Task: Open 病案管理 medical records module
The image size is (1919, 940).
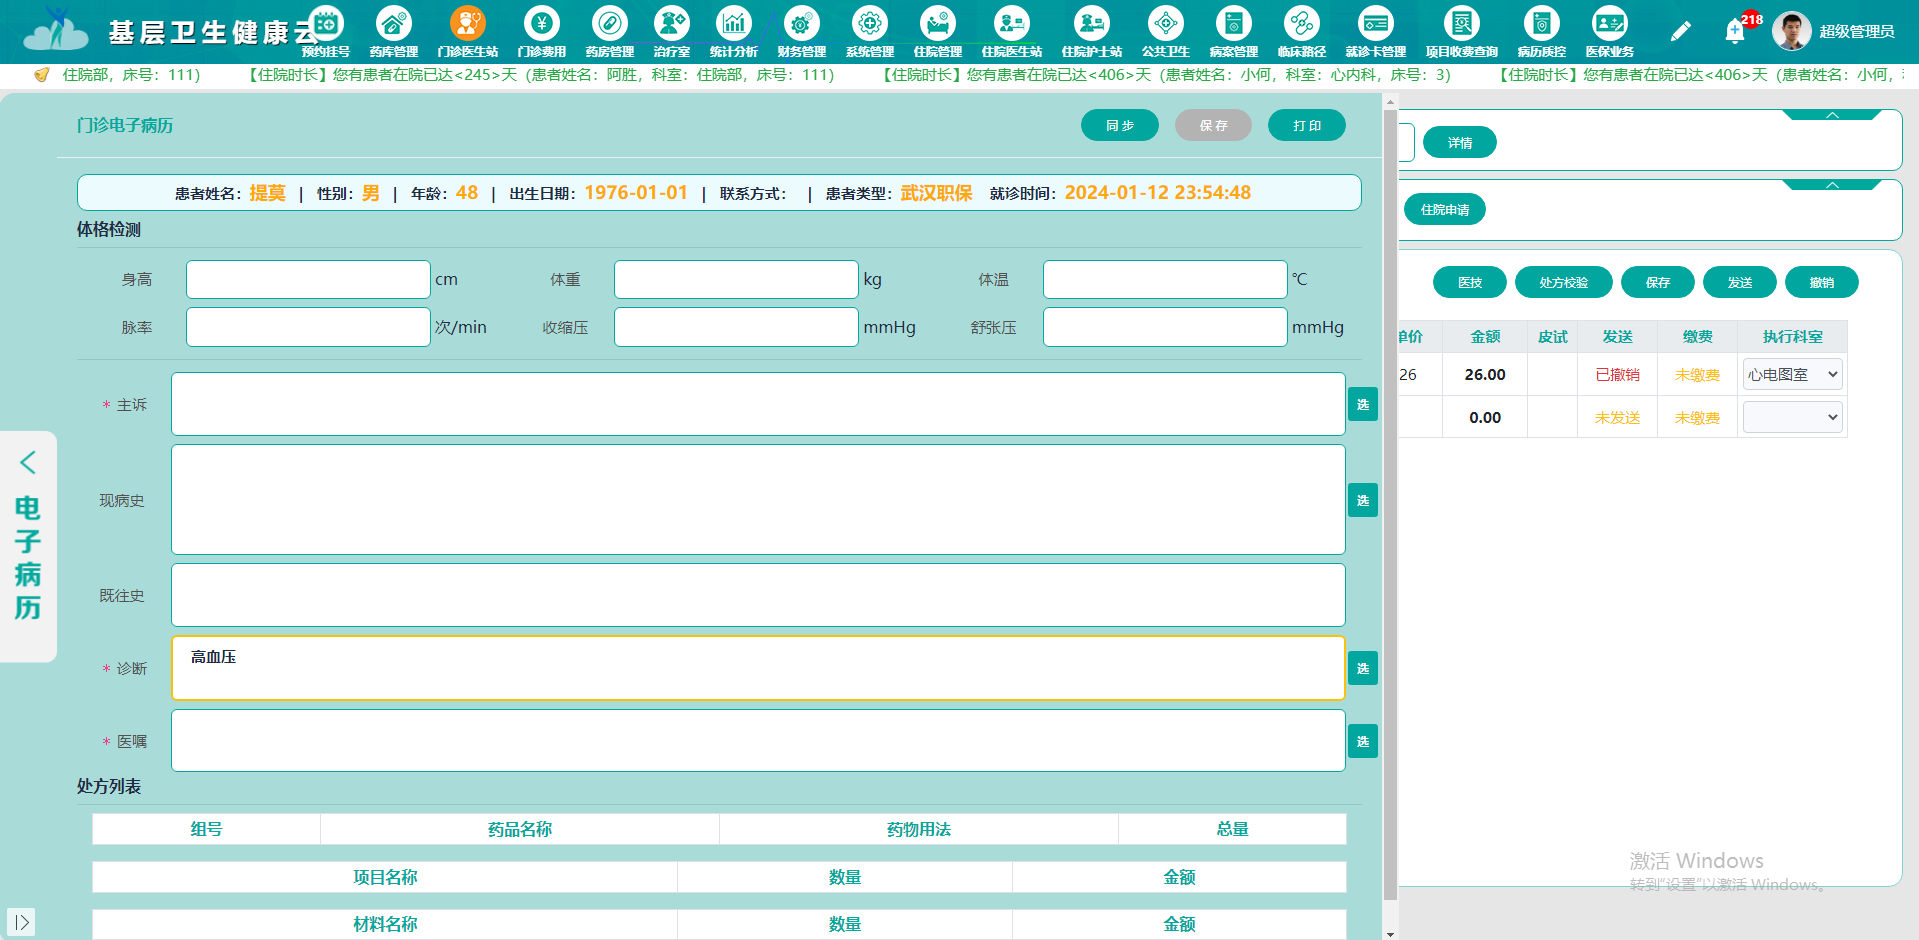Action: click(1234, 32)
